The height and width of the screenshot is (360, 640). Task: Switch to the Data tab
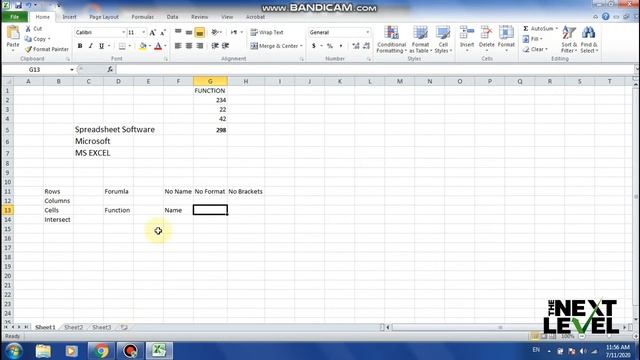[172, 17]
